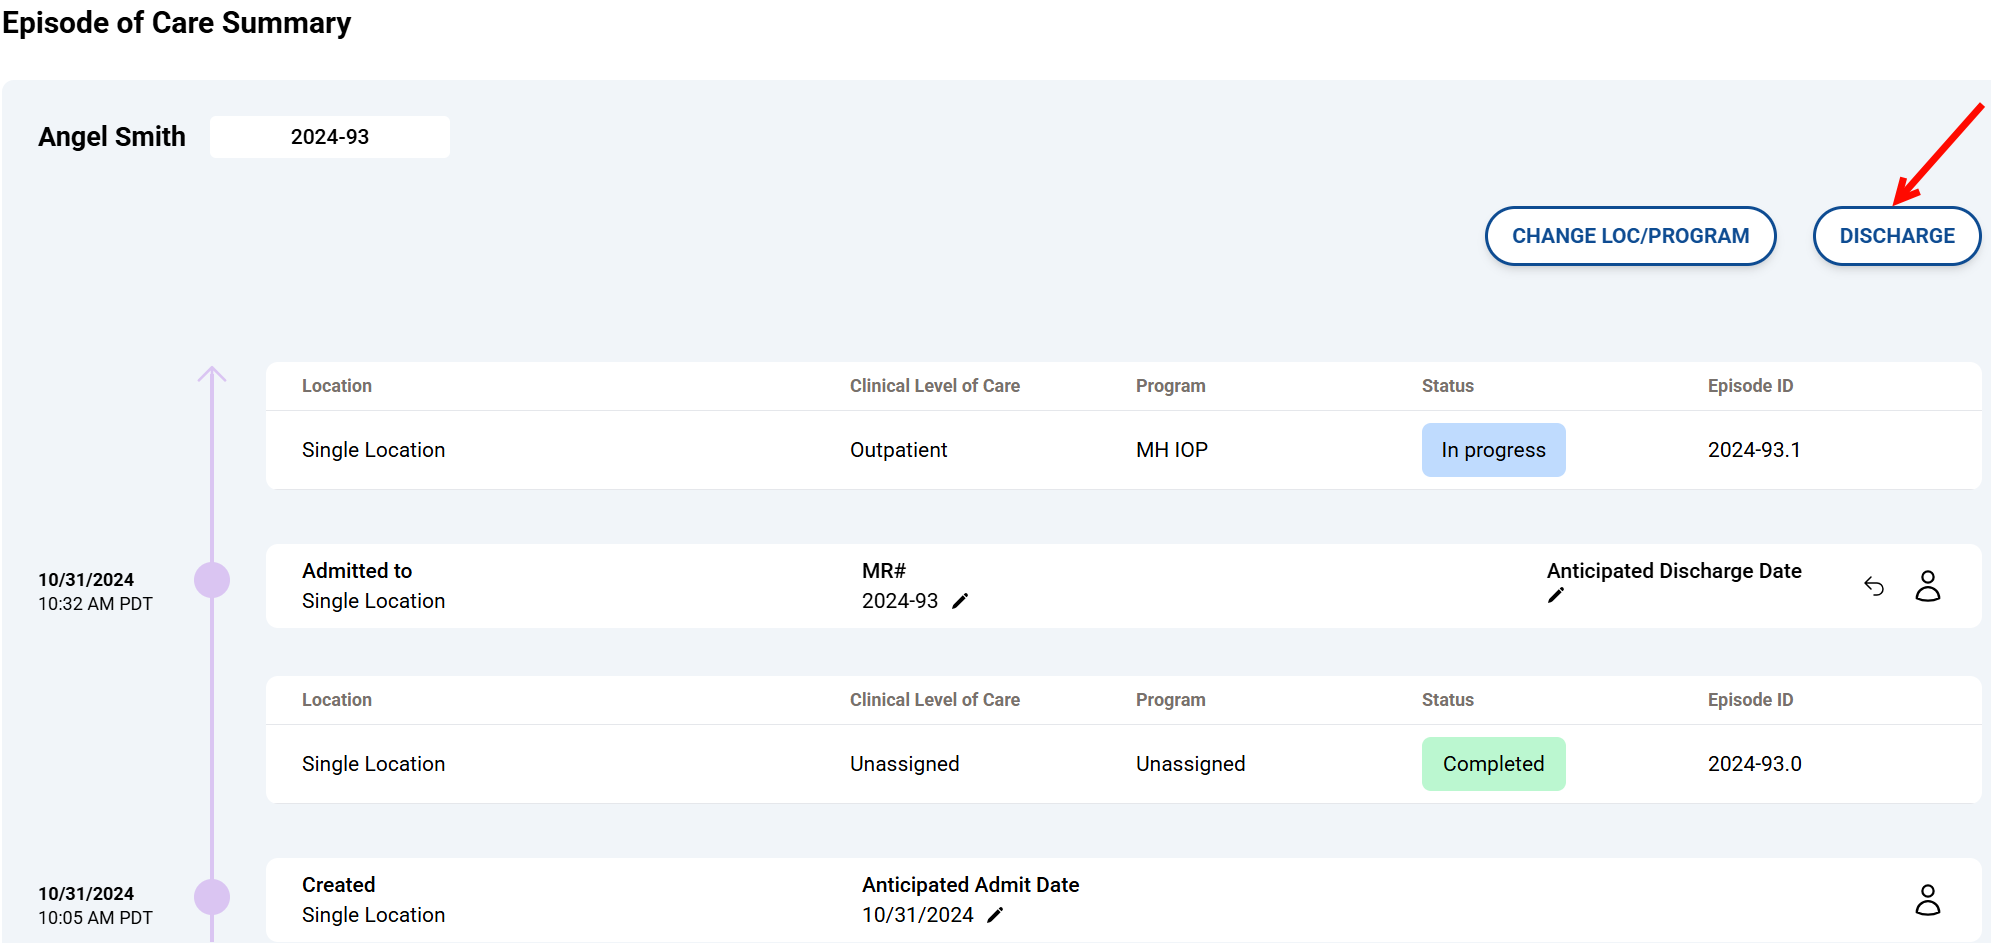Select episode ID 2024-93.1

click(1753, 450)
